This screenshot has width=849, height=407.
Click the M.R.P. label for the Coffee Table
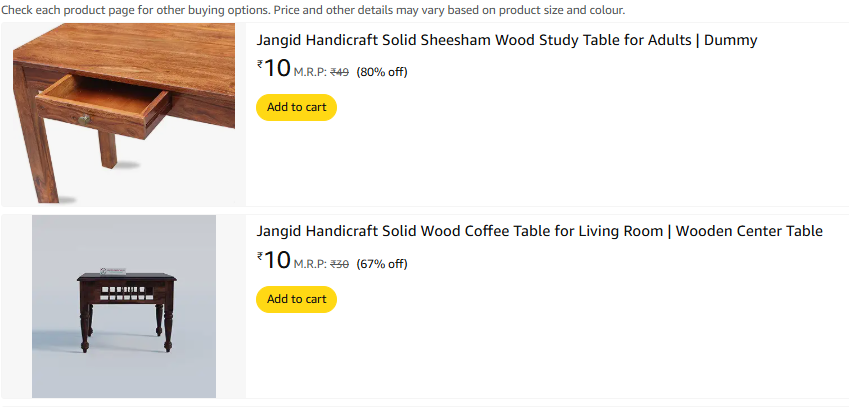point(310,264)
